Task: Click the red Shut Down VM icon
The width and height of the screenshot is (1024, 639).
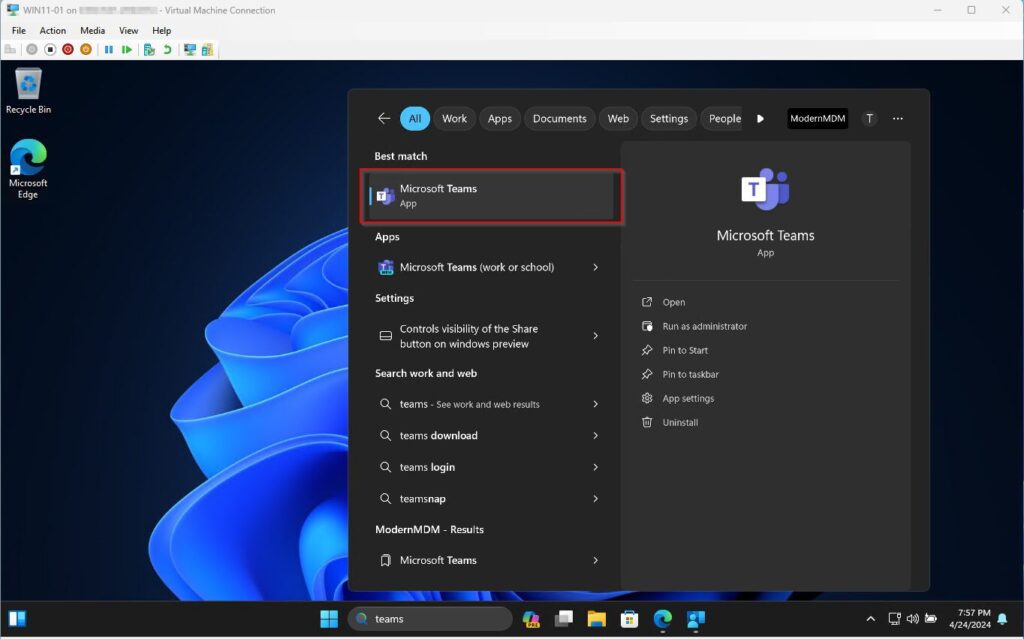Action: pos(67,49)
